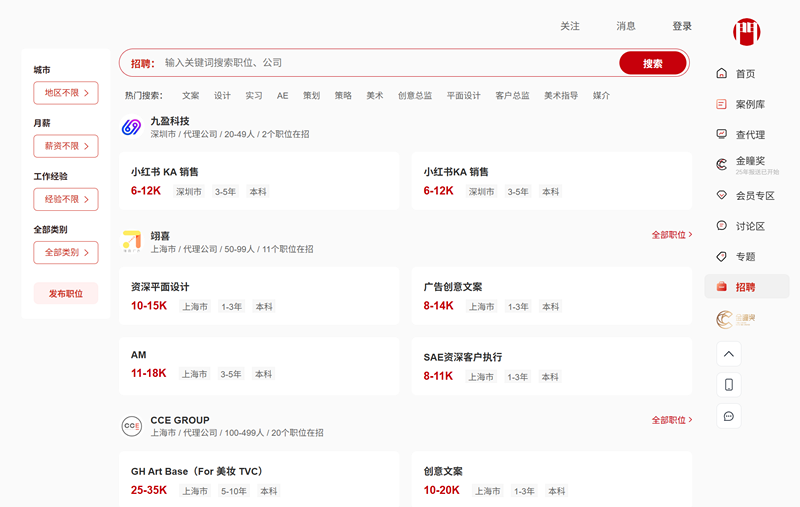This screenshot has height=507, width=800.
Task: Click the red site logo avatar
Action: click(746, 32)
